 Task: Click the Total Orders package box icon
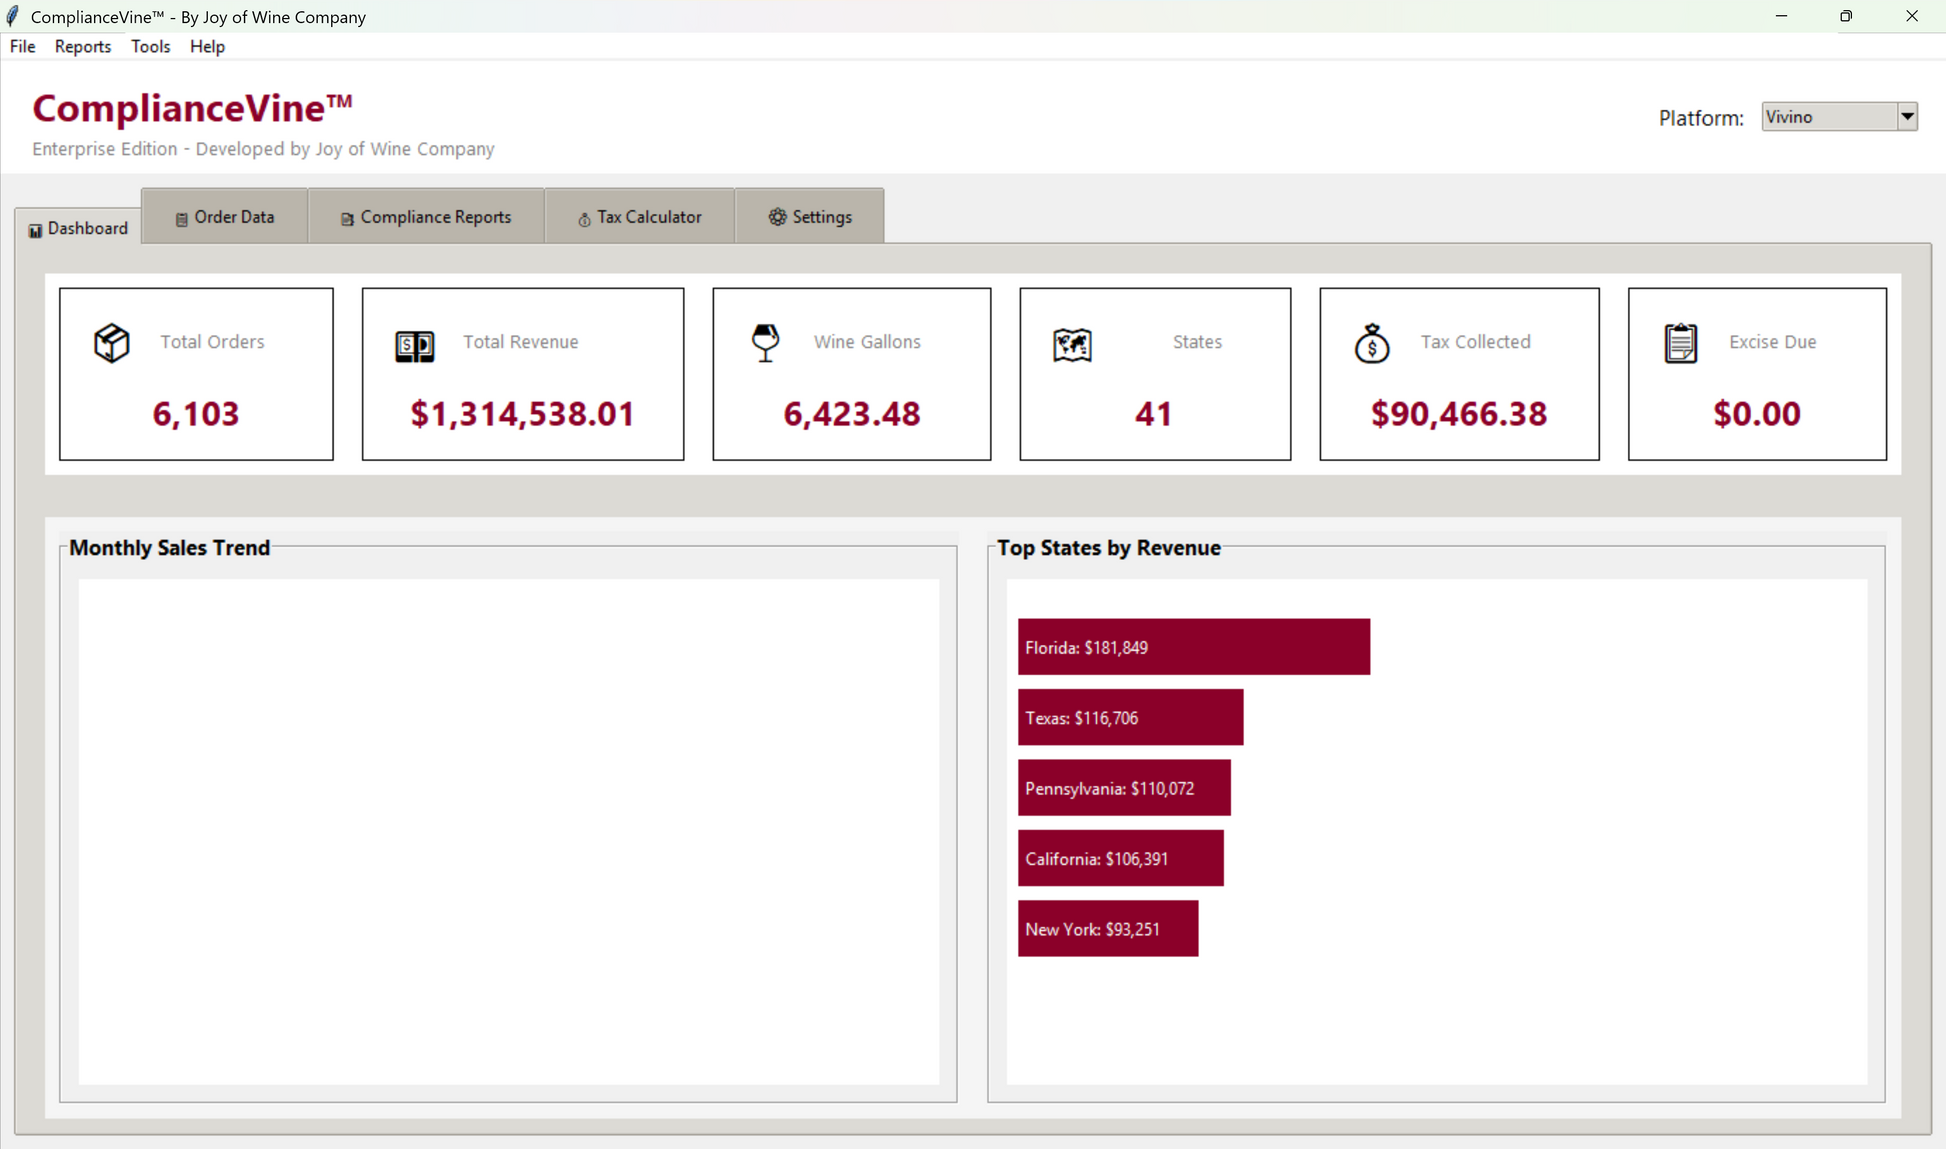pos(112,343)
